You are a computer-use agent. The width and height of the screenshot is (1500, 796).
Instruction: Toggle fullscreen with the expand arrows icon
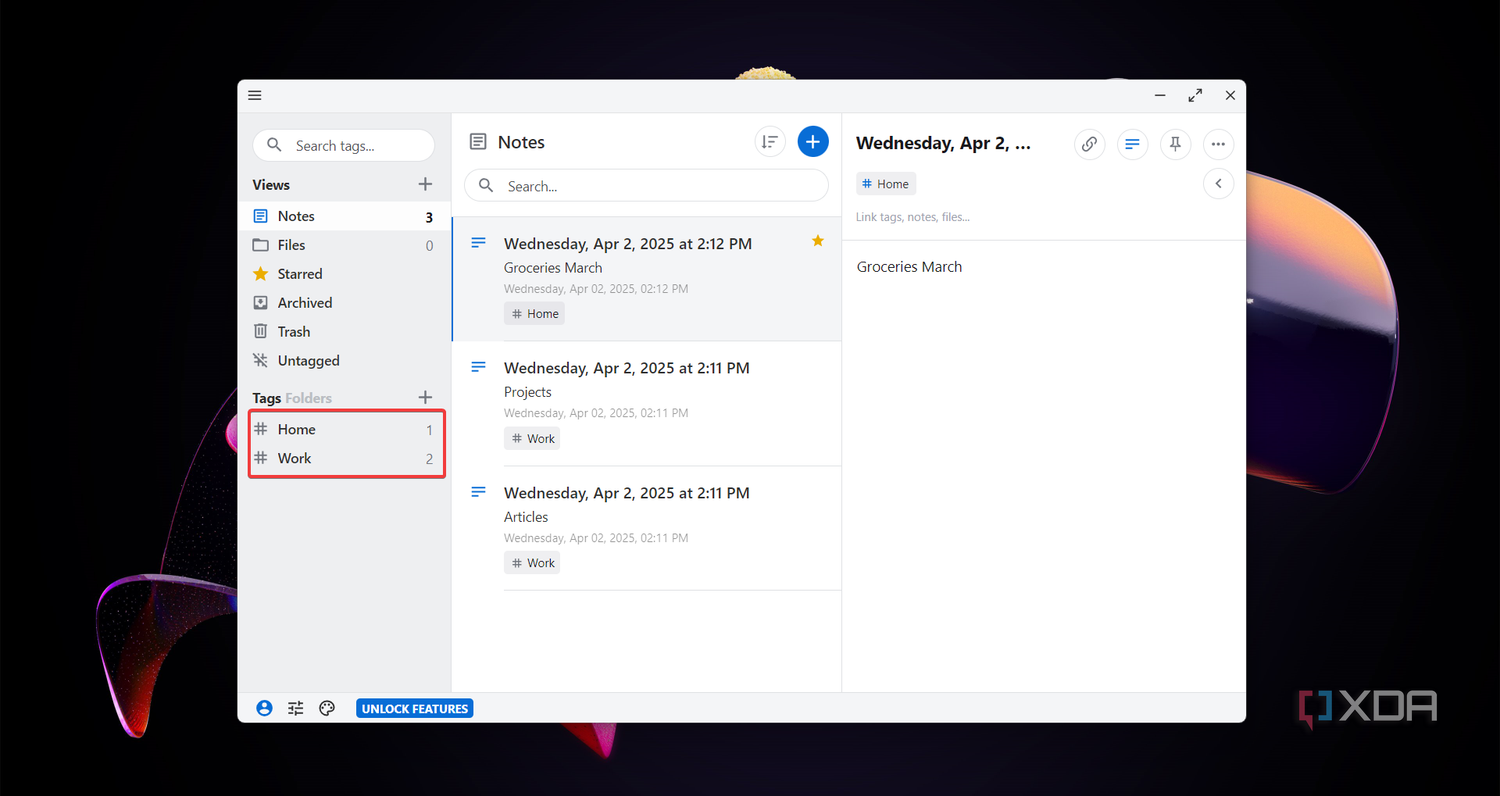coord(1195,96)
